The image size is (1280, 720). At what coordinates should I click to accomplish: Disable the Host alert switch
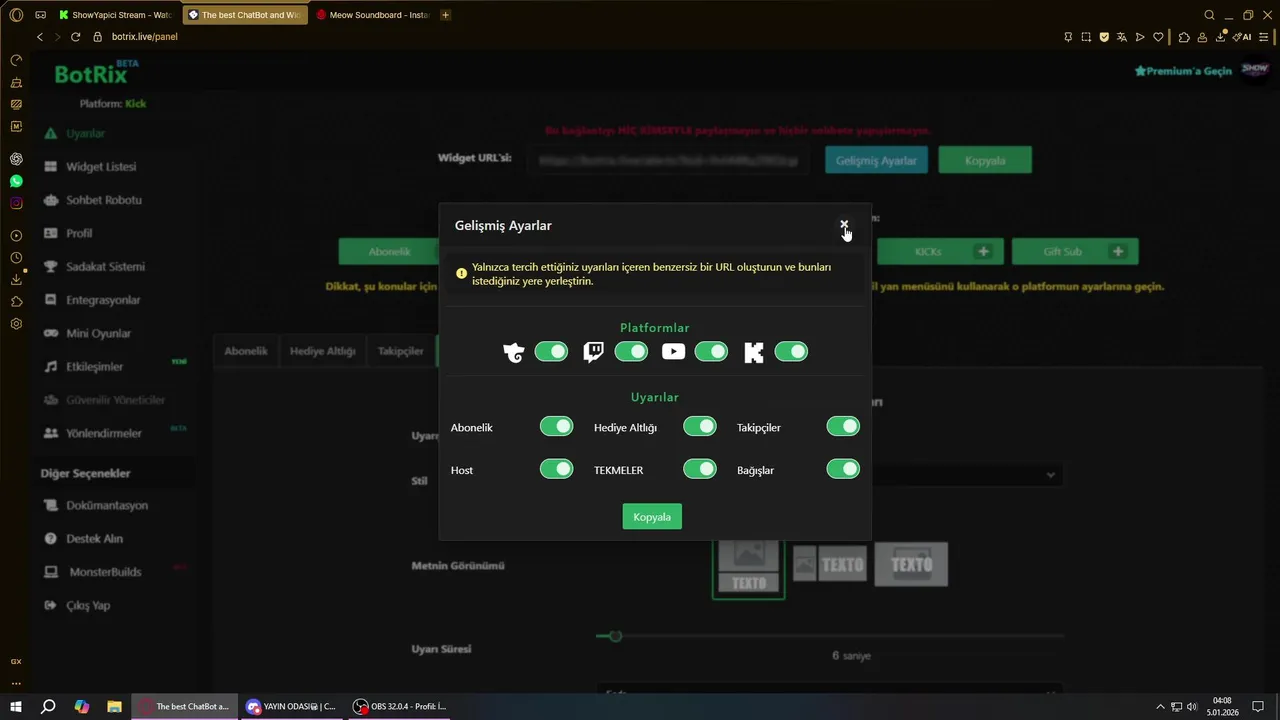[x=557, y=469]
